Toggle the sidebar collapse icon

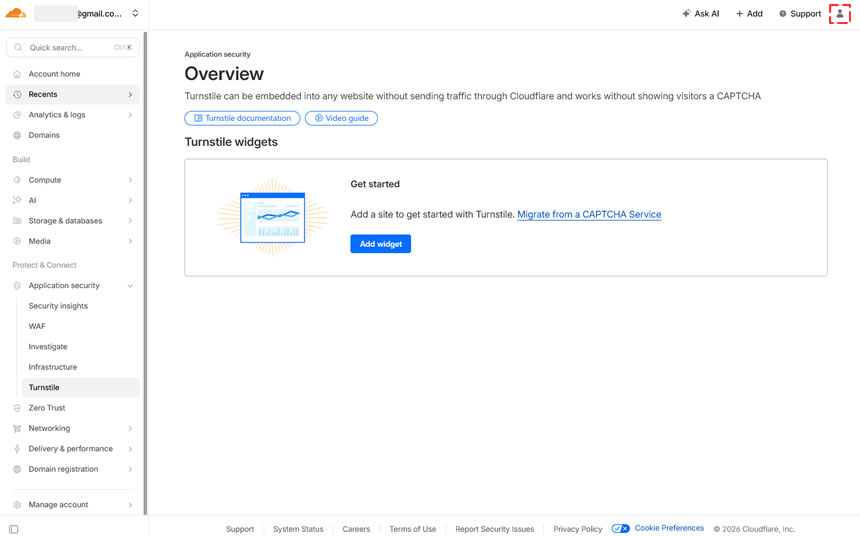pyautogui.click(x=14, y=529)
